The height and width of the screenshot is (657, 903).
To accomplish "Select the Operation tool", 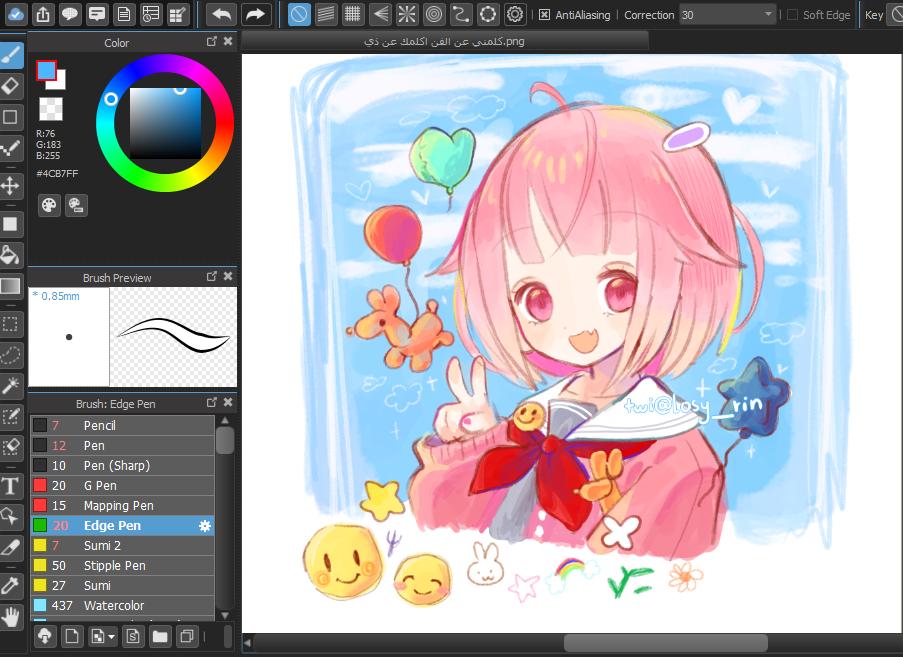I will click(10, 517).
